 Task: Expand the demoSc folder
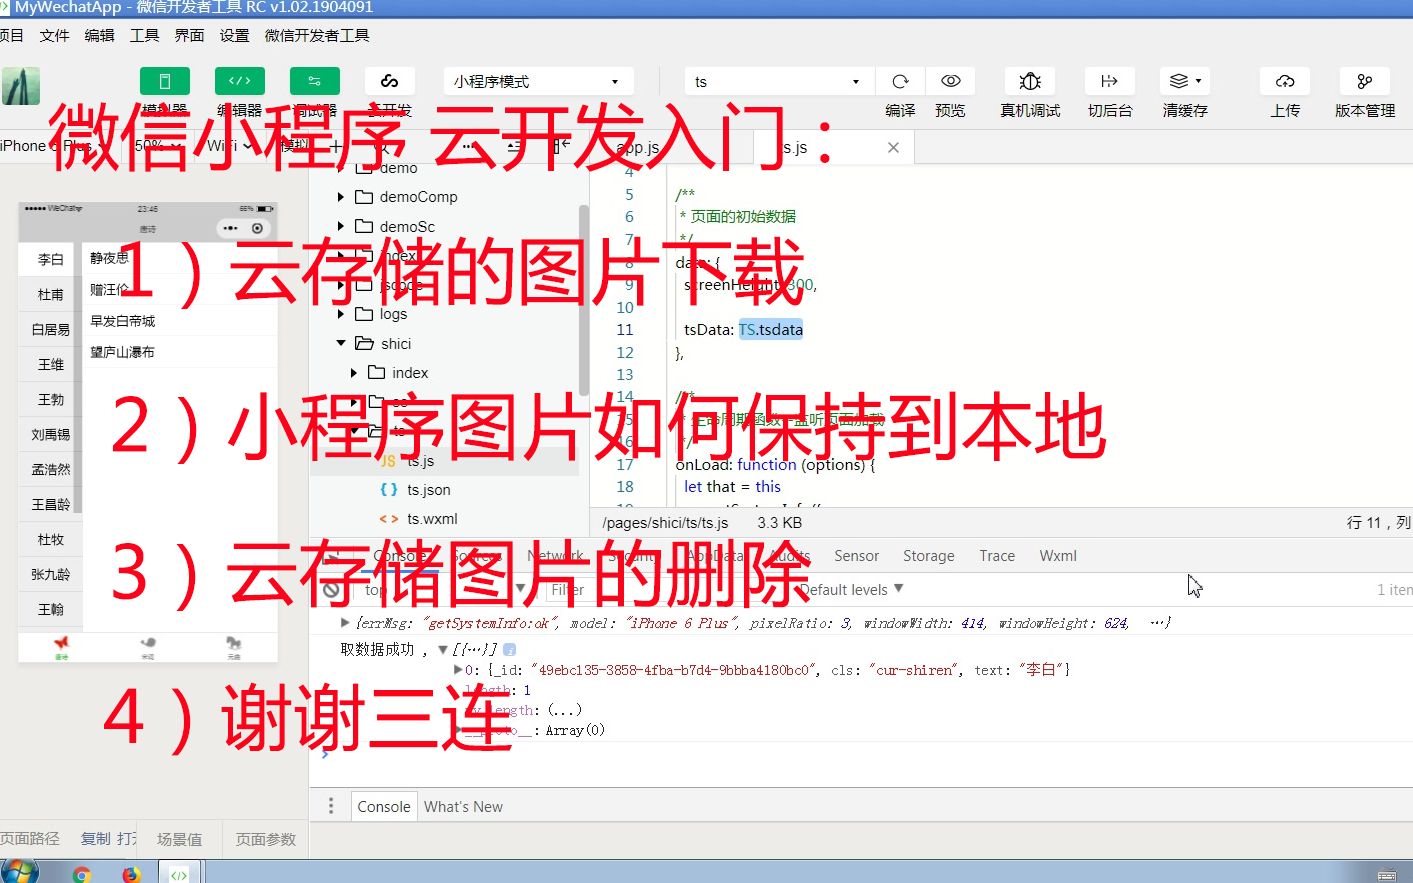[x=341, y=227]
